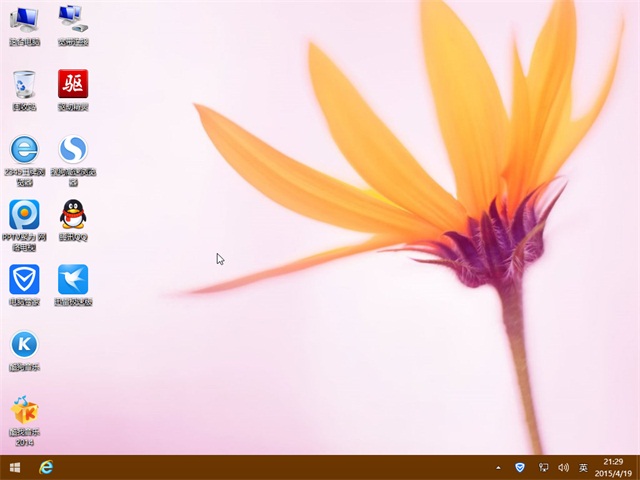Select the Recycle Bin icon

pos(24,84)
